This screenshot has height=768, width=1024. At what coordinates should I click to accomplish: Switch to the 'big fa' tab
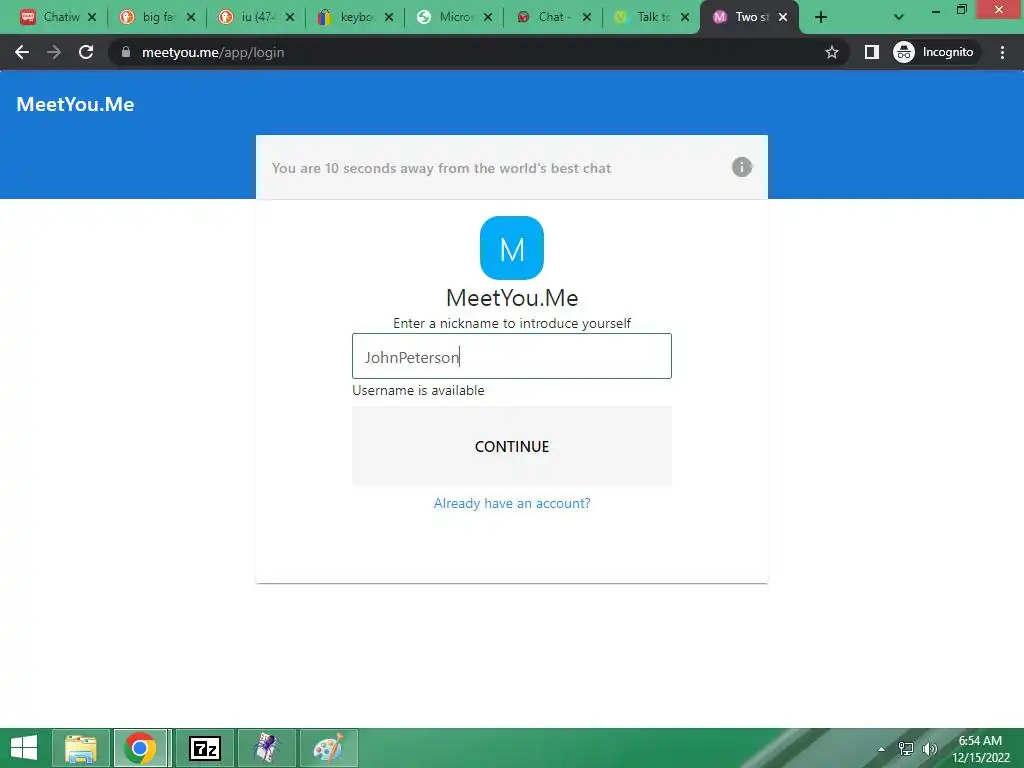[152, 17]
